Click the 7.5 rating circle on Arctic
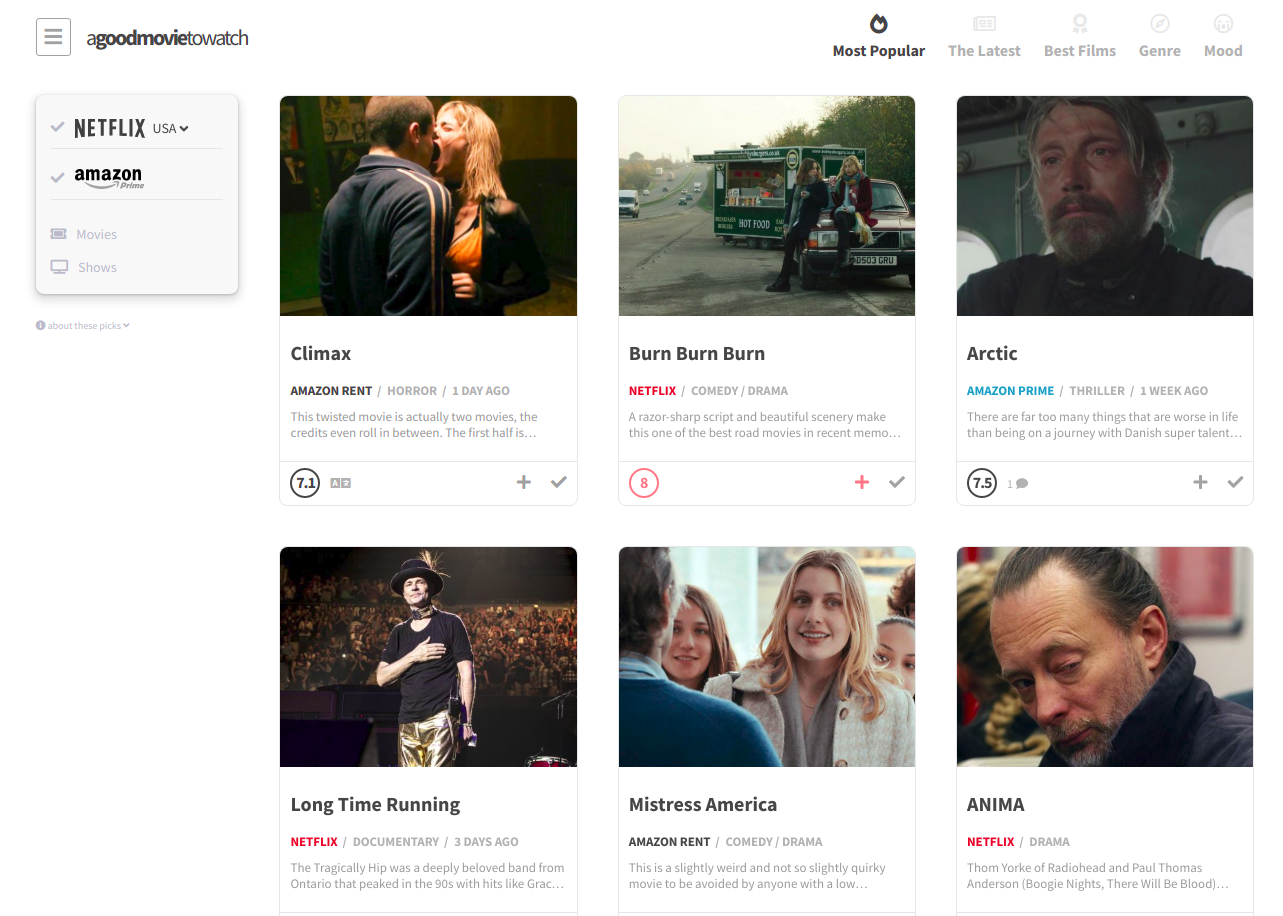 (x=982, y=483)
